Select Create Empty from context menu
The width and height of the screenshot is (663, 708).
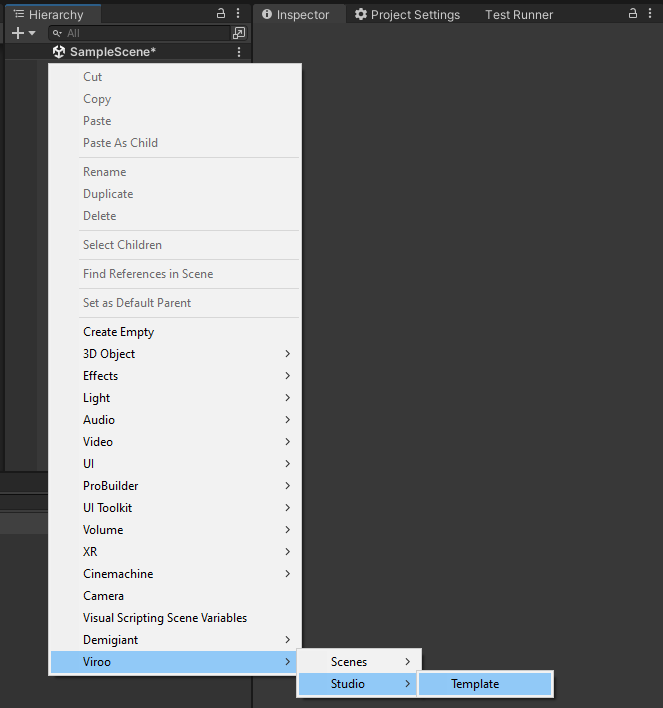[119, 332]
